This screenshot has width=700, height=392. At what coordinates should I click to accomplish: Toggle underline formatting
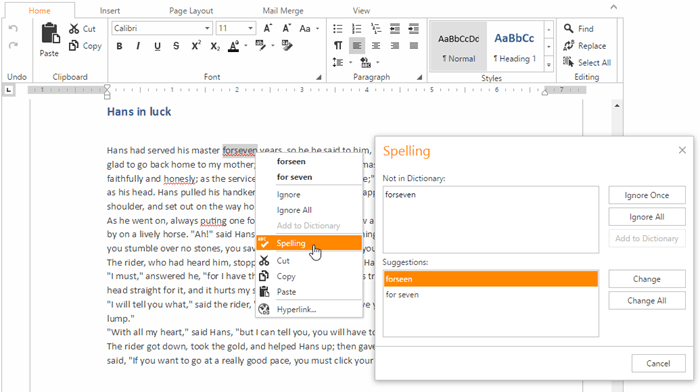(157, 46)
